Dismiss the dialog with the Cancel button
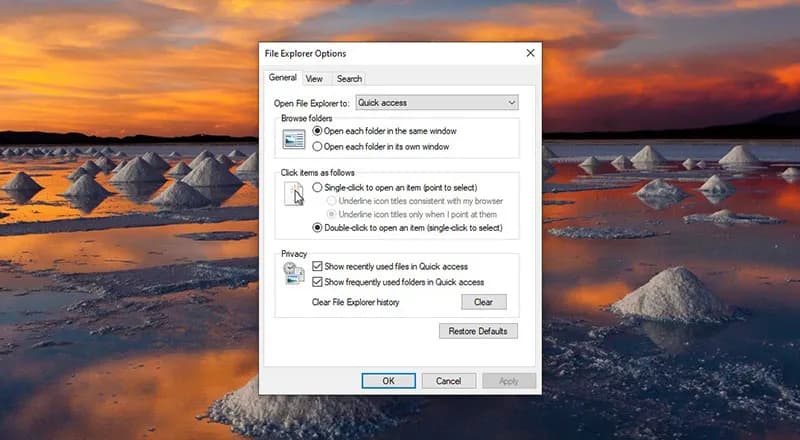The height and width of the screenshot is (440, 800). point(448,381)
